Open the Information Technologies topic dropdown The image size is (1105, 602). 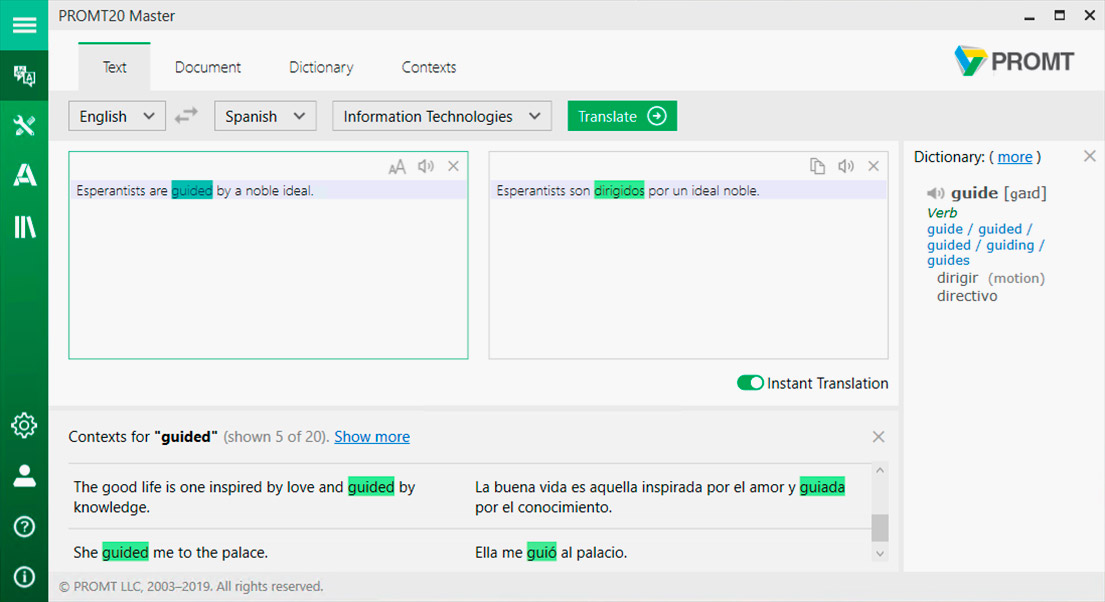coord(441,116)
